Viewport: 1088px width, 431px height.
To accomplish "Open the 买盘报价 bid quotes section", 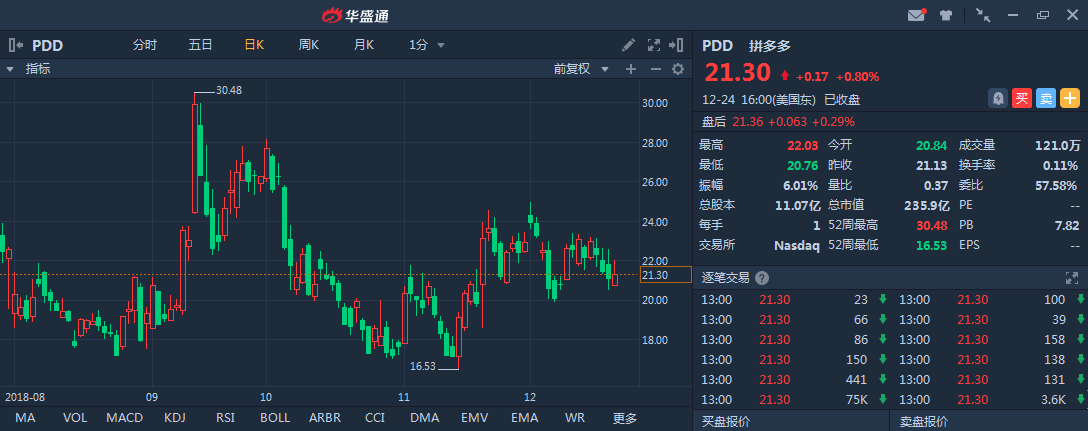I will 726,421.
